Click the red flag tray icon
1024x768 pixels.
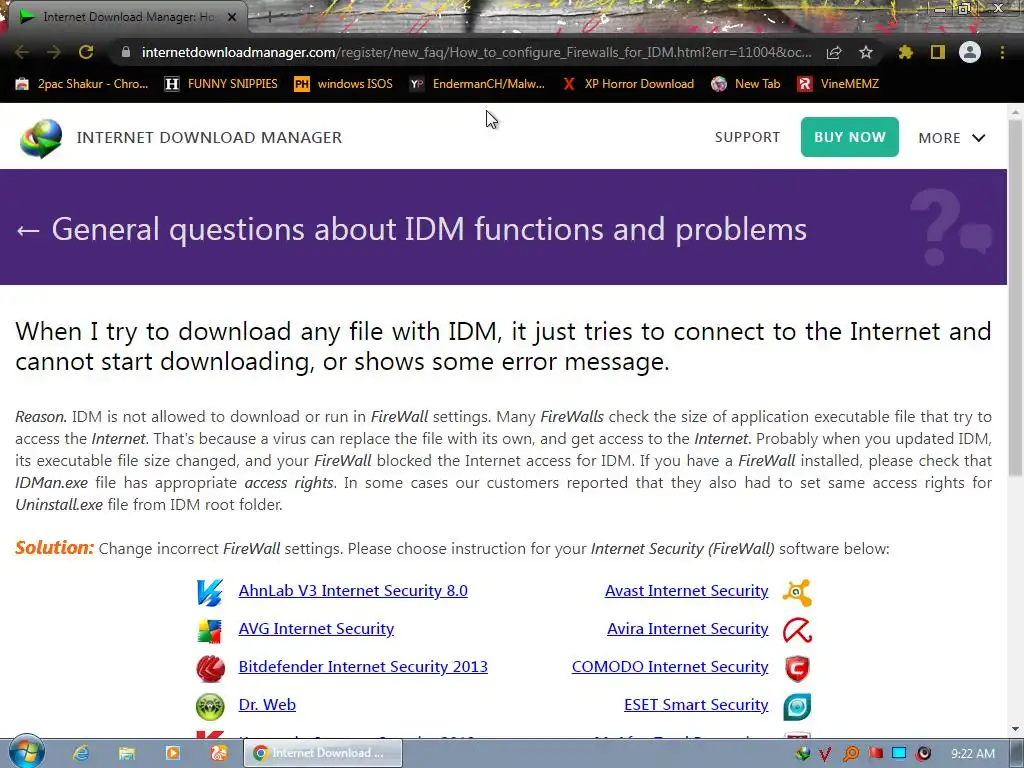click(x=875, y=754)
